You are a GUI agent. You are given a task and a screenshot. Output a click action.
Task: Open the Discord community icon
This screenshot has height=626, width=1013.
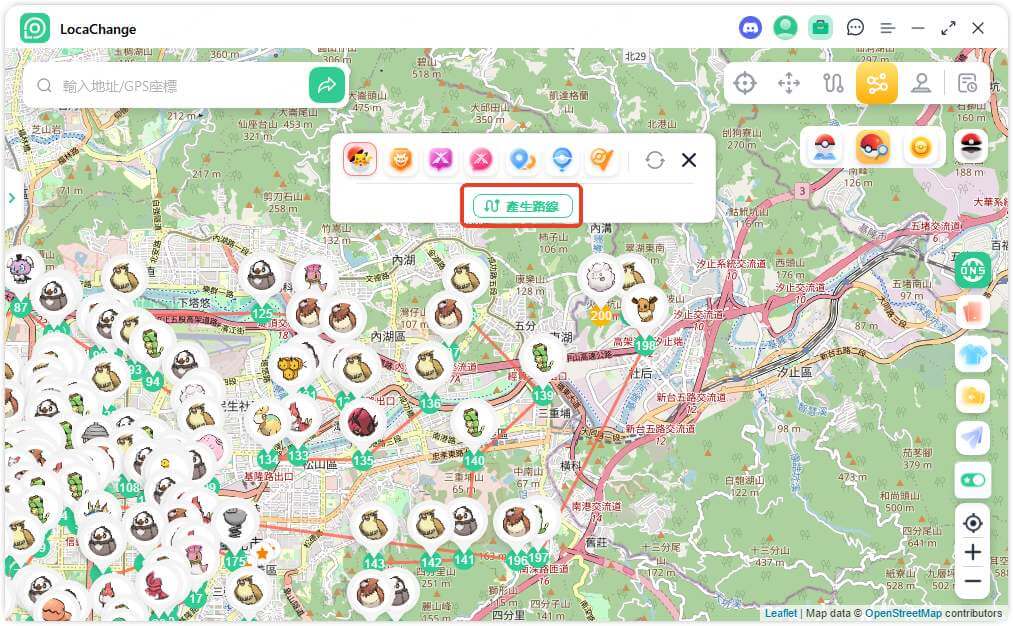click(749, 28)
